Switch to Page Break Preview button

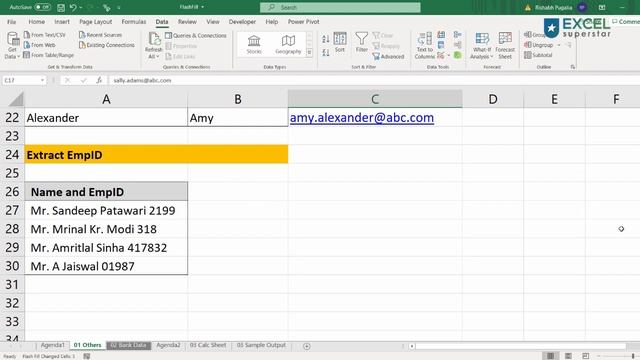(585, 356)
